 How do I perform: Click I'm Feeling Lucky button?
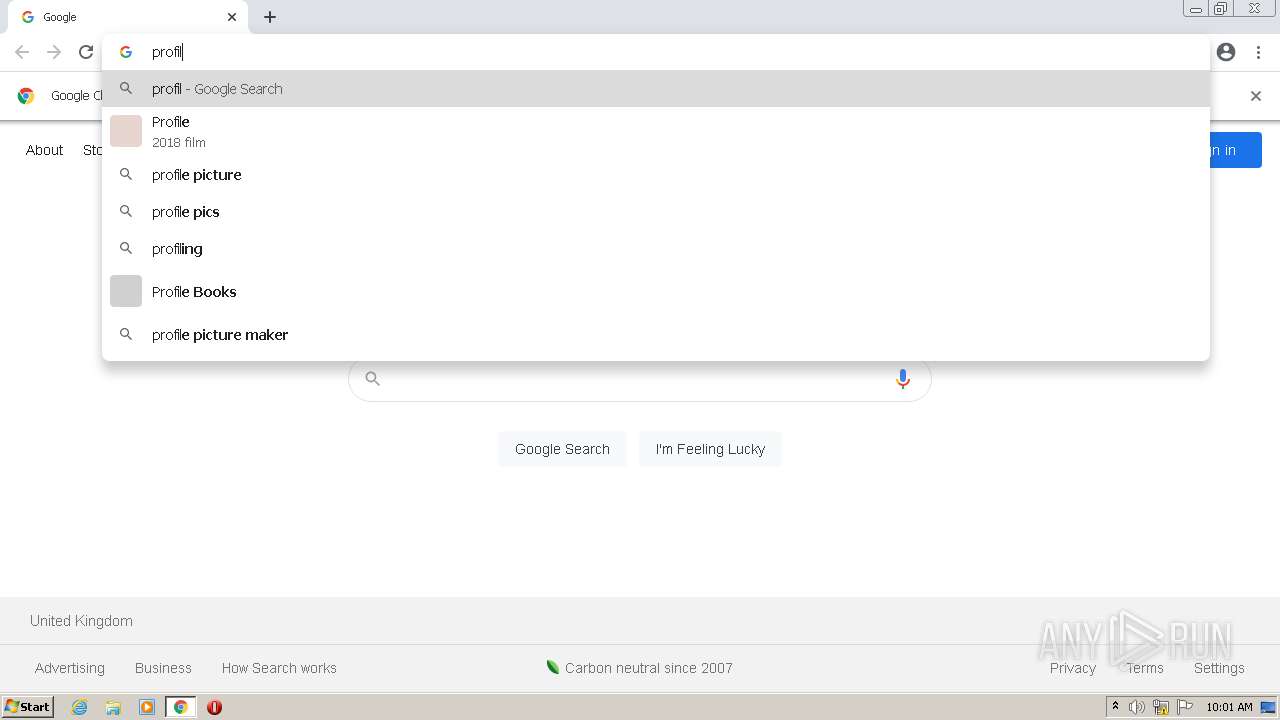710,449
